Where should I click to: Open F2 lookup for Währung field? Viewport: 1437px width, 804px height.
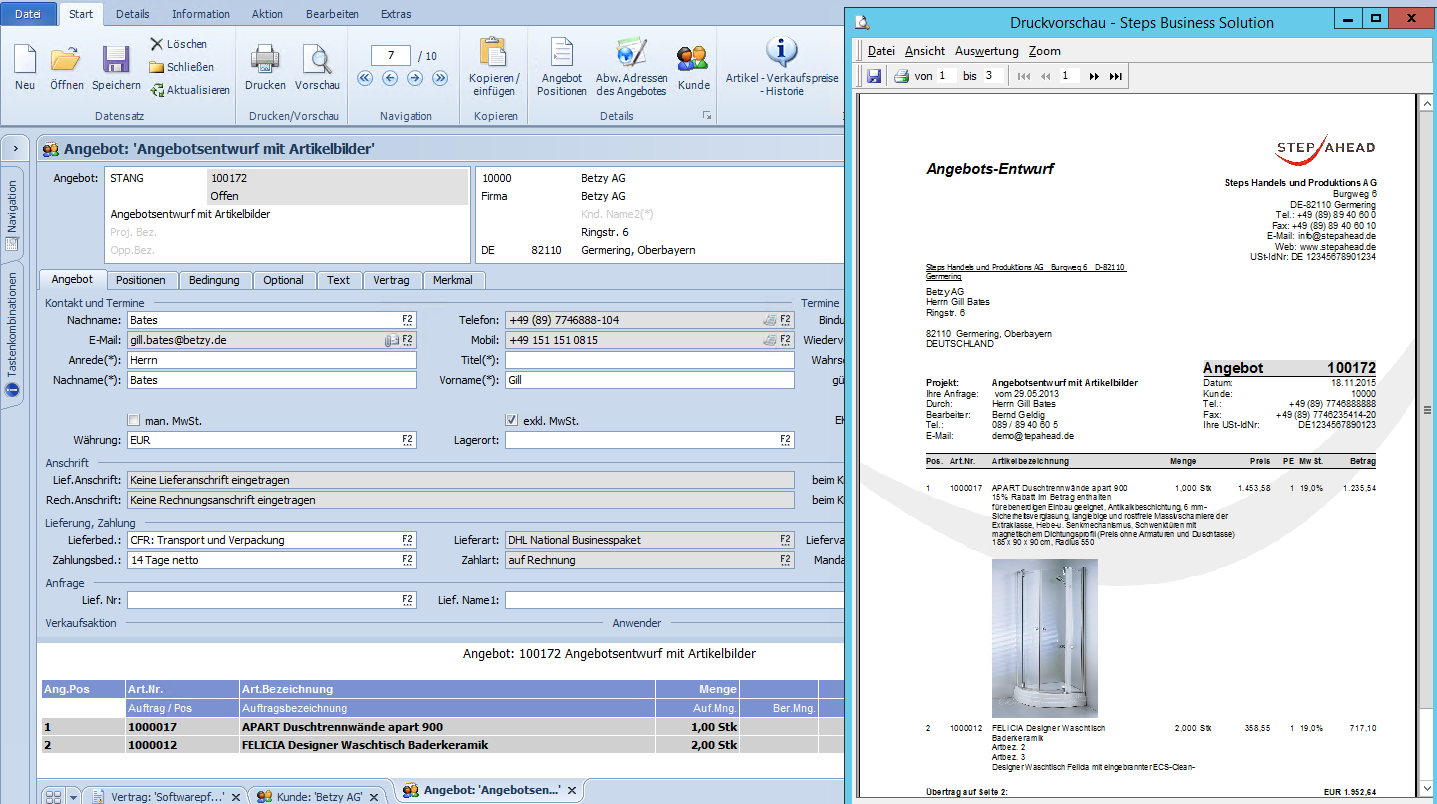(x=408, y=440)
